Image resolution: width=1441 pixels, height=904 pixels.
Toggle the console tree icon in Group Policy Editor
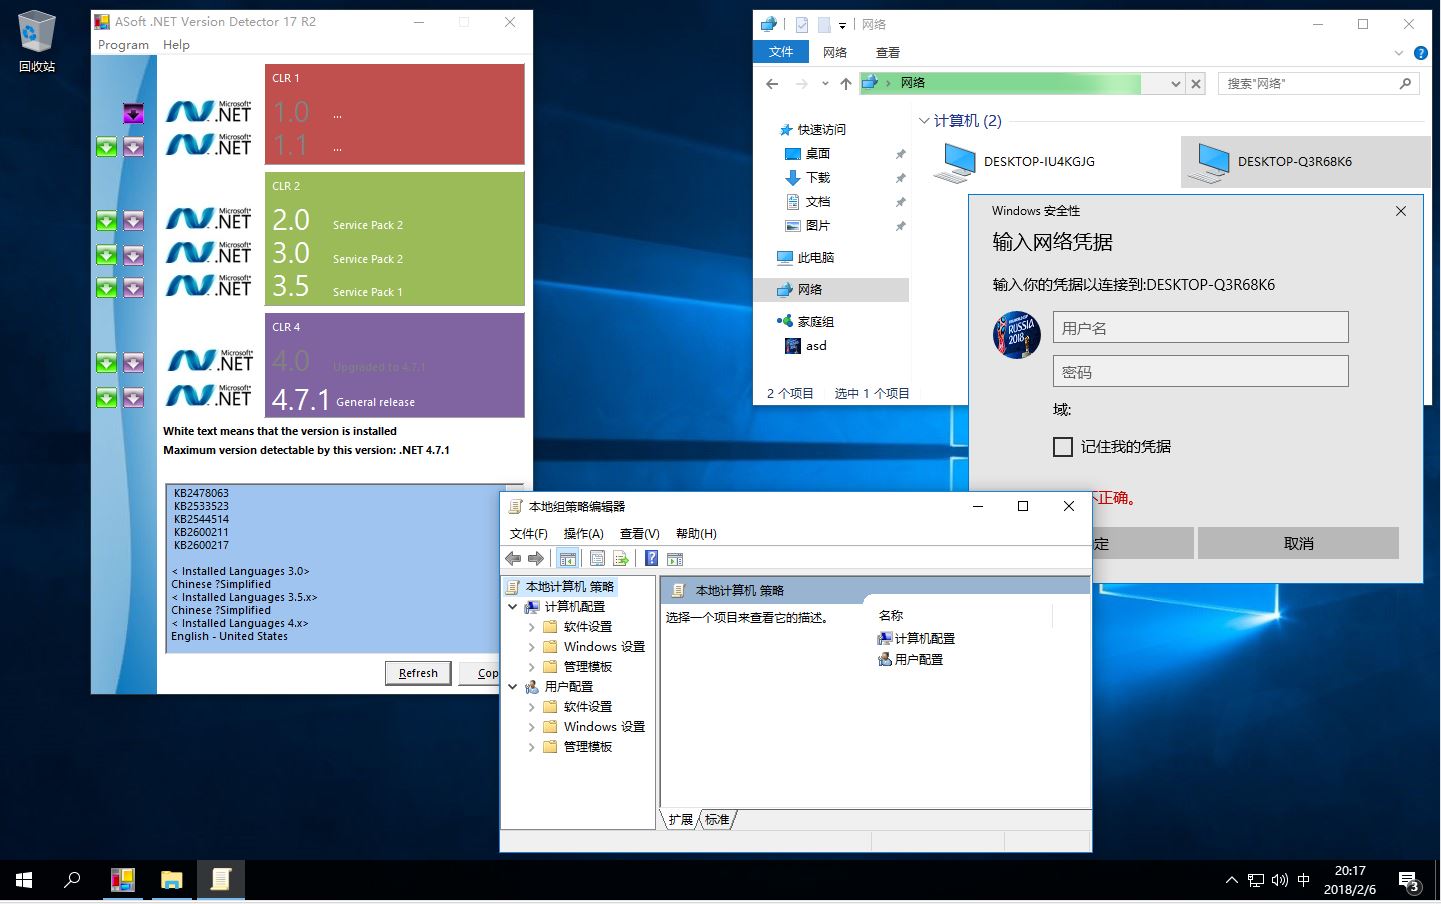click(566, 558)
